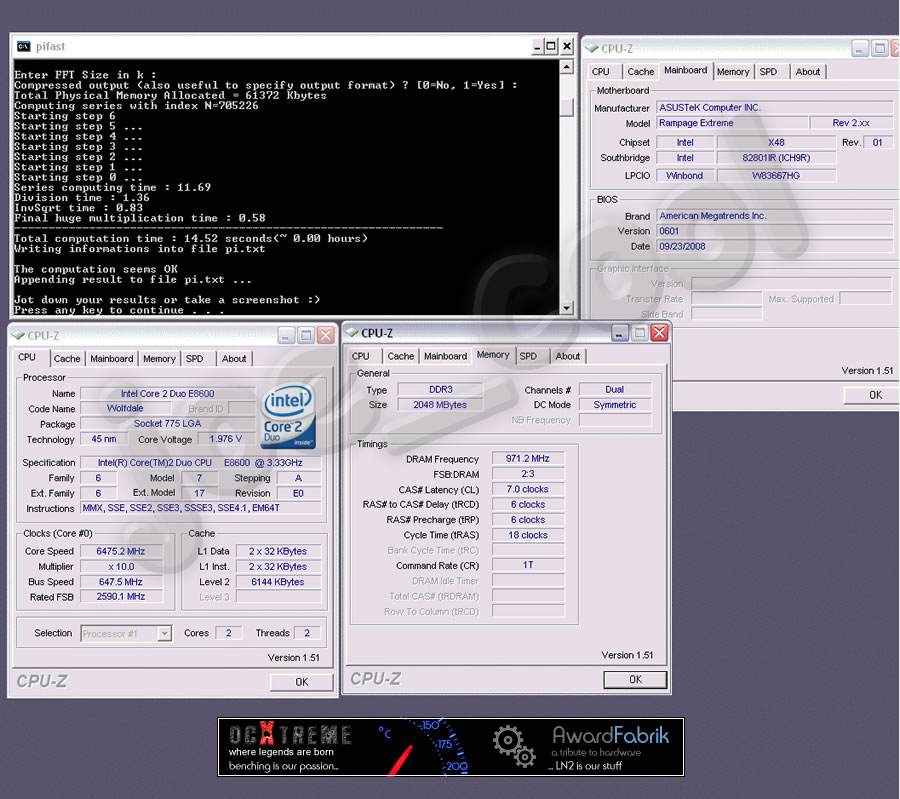Click OK in CPU-Z memory window
Image resolution: width=900 pixels, height=799 pixels.
coord(635,680)
